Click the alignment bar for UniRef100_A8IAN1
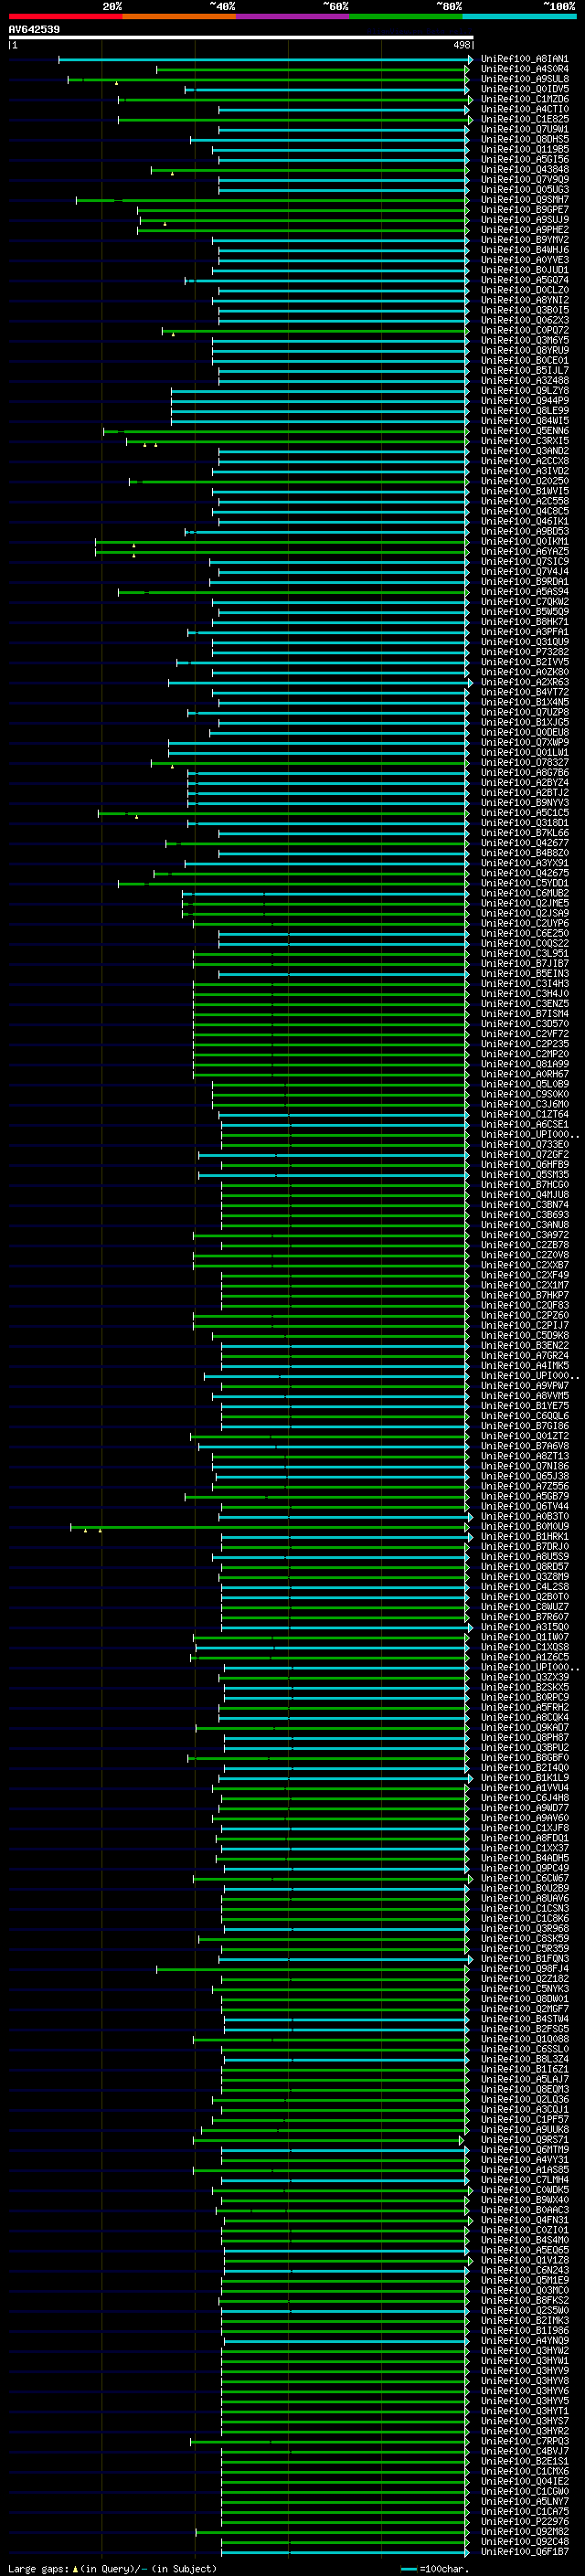This screenshot has height=2576, width=585. tap(265, 60)
